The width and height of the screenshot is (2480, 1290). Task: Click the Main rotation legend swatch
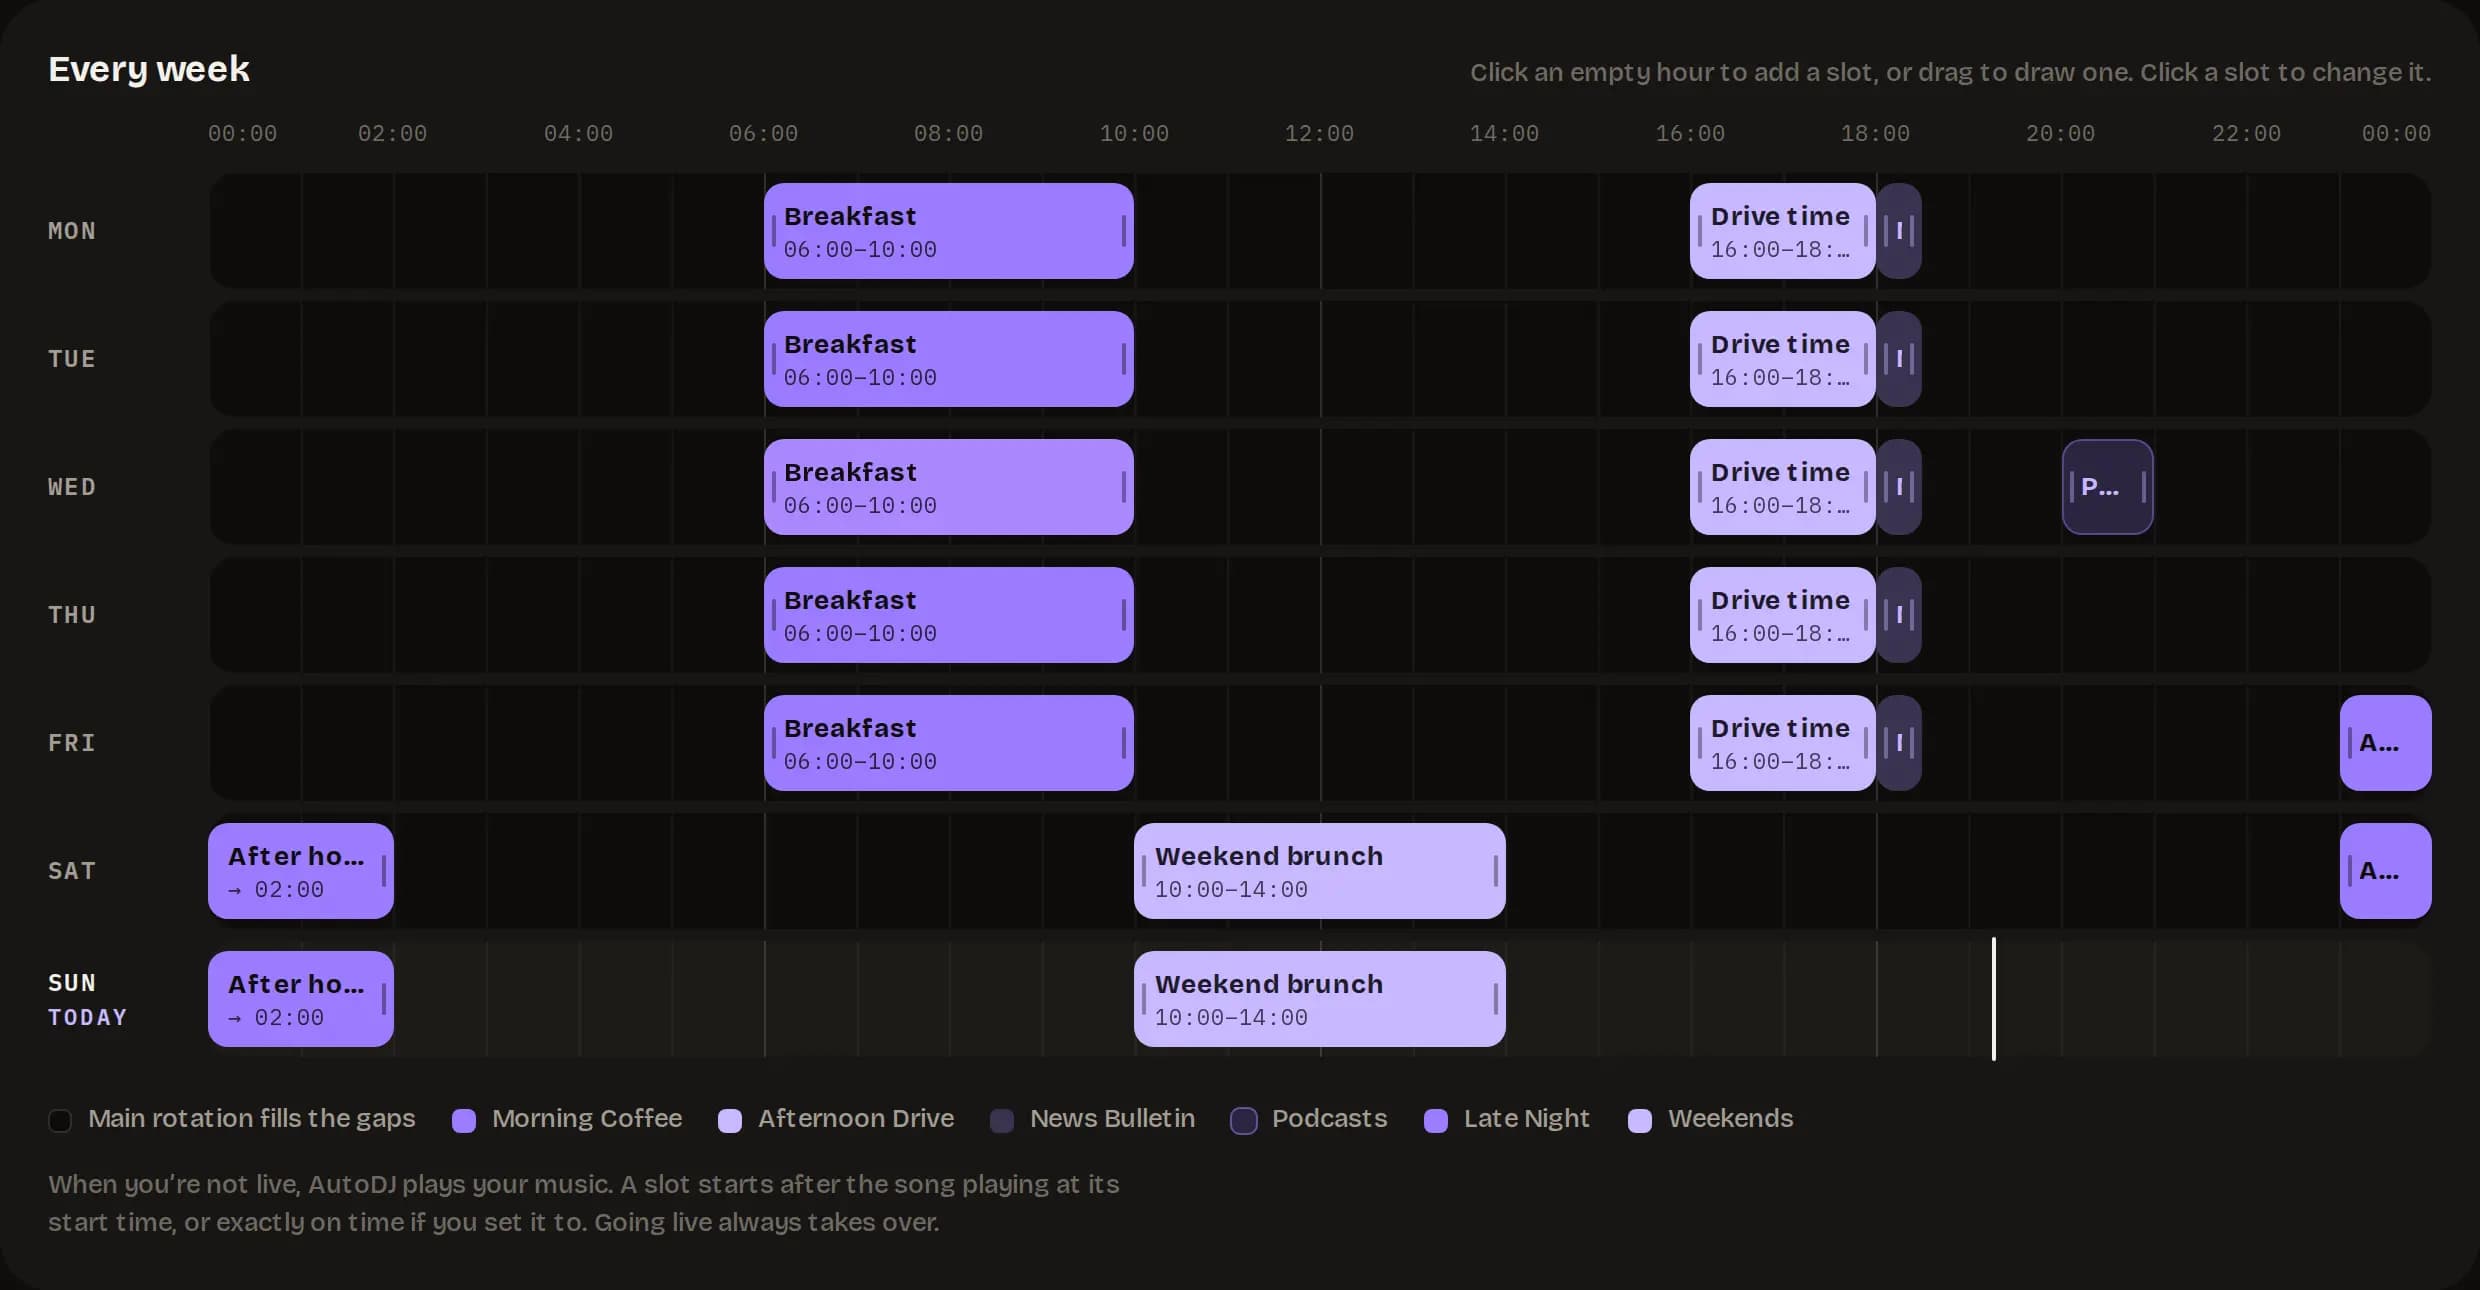(x=60, y=1120)
